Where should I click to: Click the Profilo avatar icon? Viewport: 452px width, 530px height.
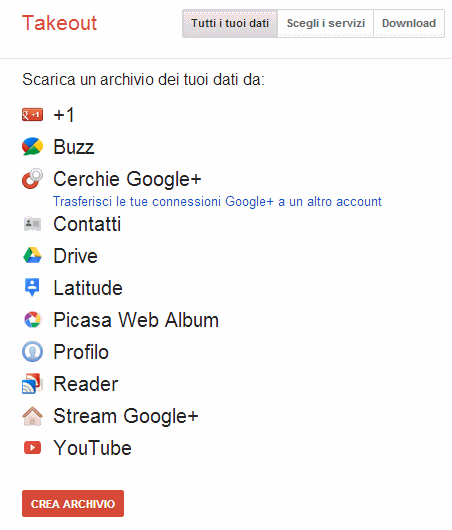32,352
